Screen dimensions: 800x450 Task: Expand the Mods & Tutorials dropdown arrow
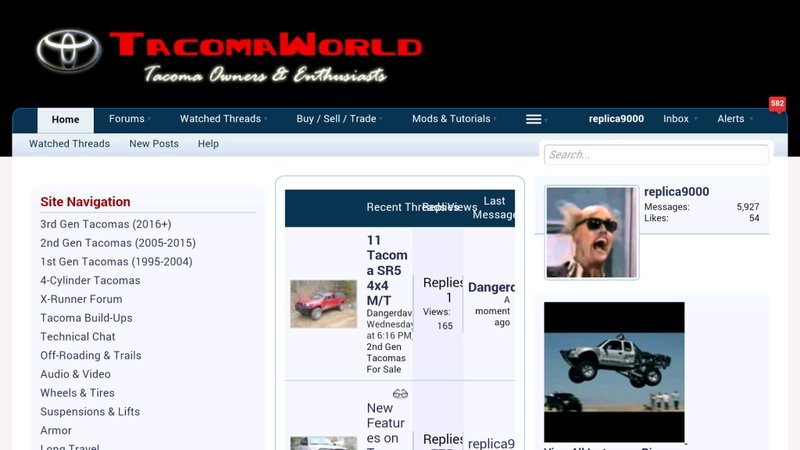pos(495,119)
